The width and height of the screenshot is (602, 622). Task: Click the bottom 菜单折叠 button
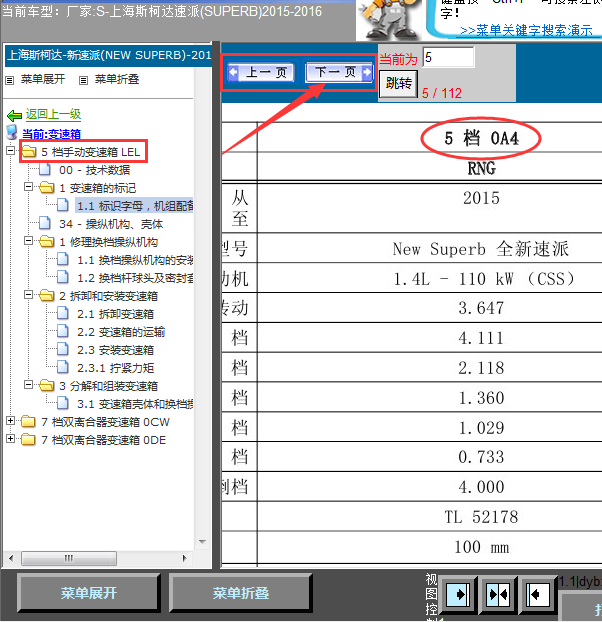click(x=241, y=593)
